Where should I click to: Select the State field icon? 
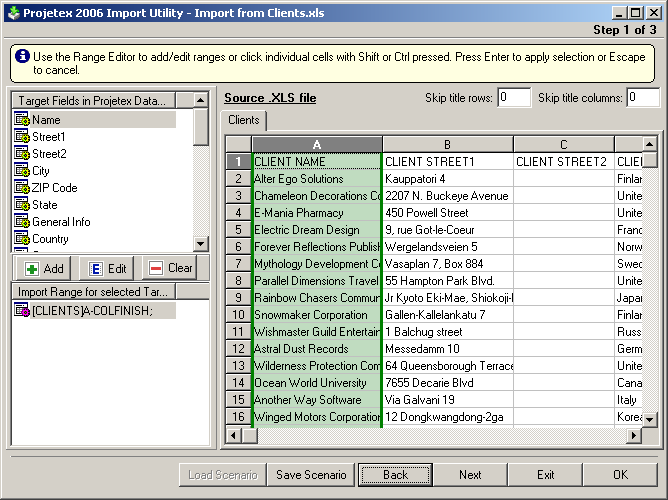pyautogui.click(x=21, y=205)
